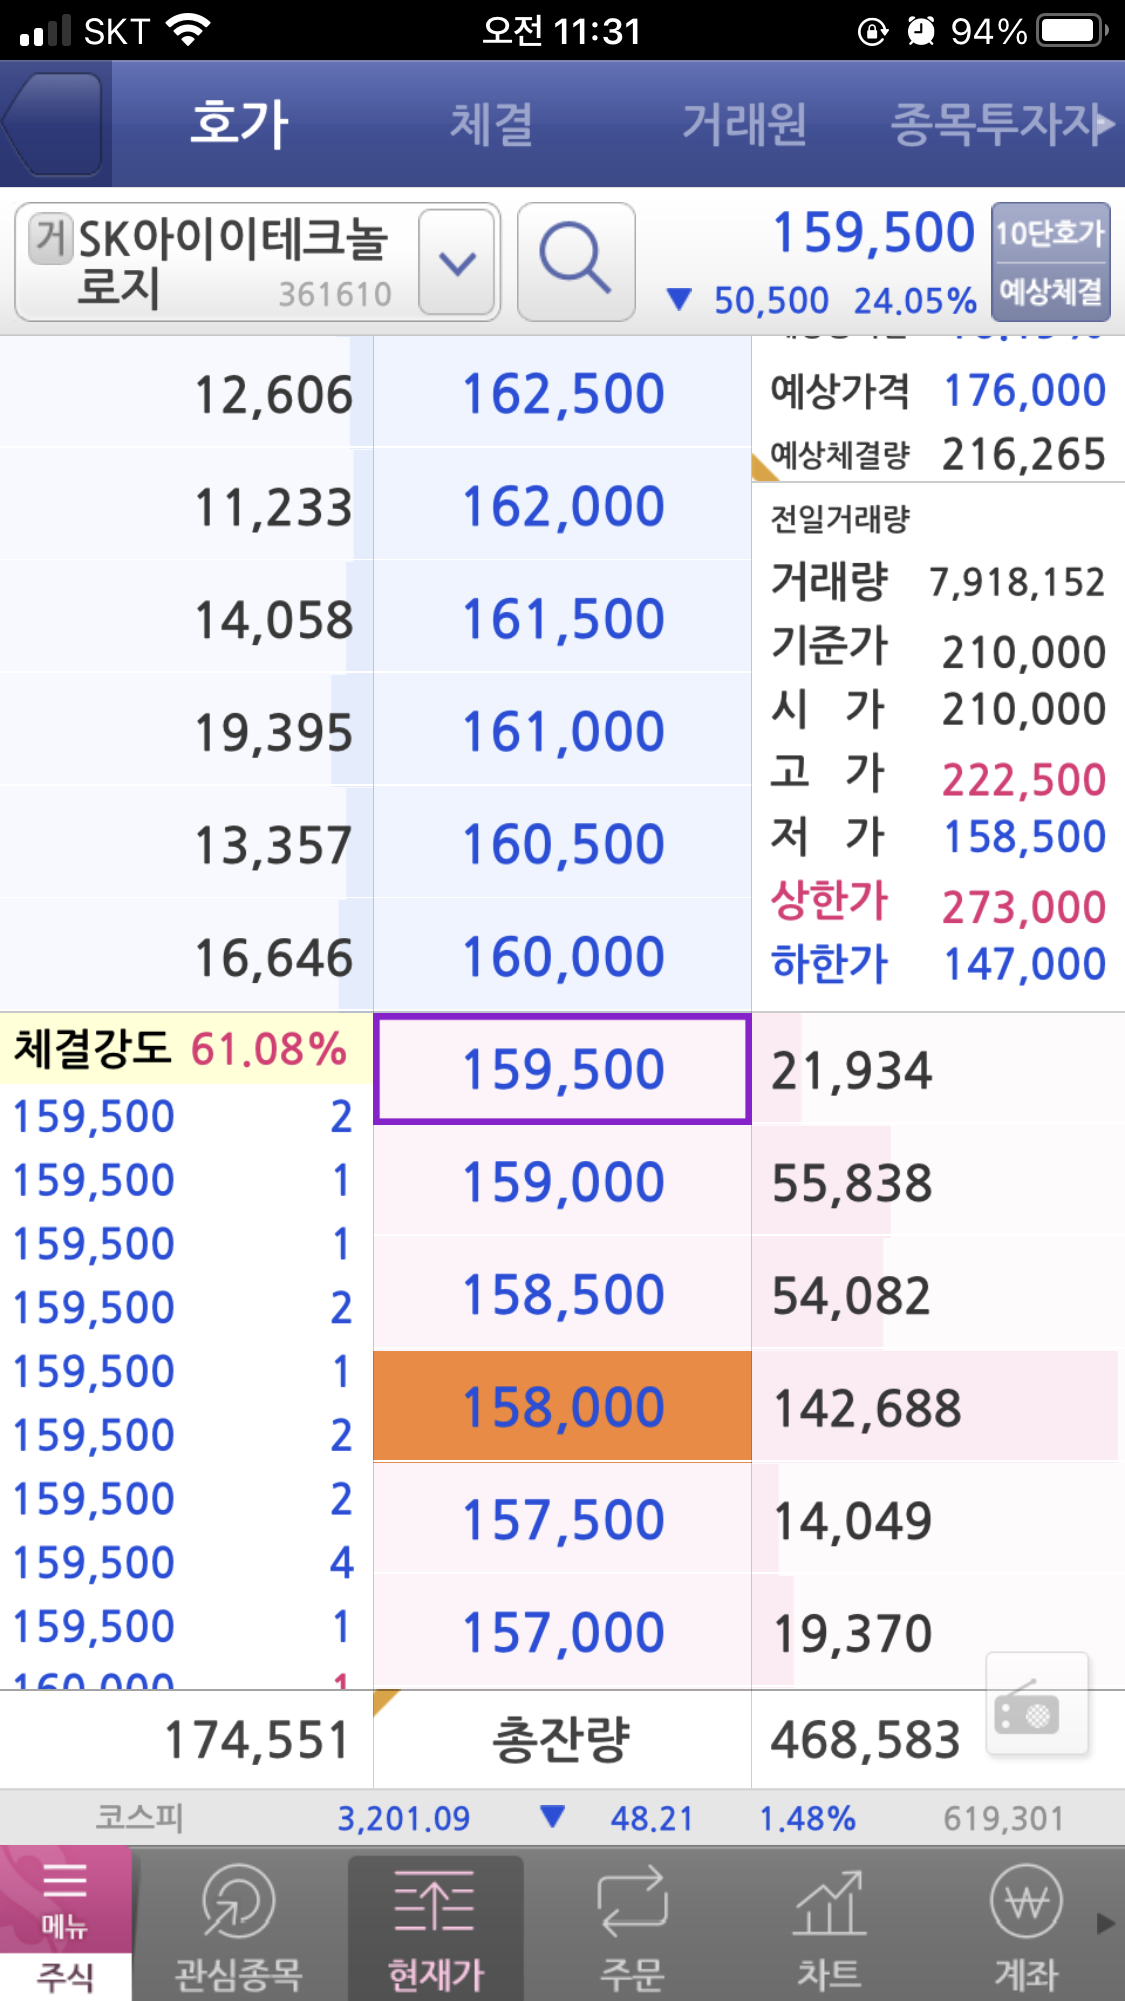
Task: Switch to the 거래원 tab
Action: point(745,125)
